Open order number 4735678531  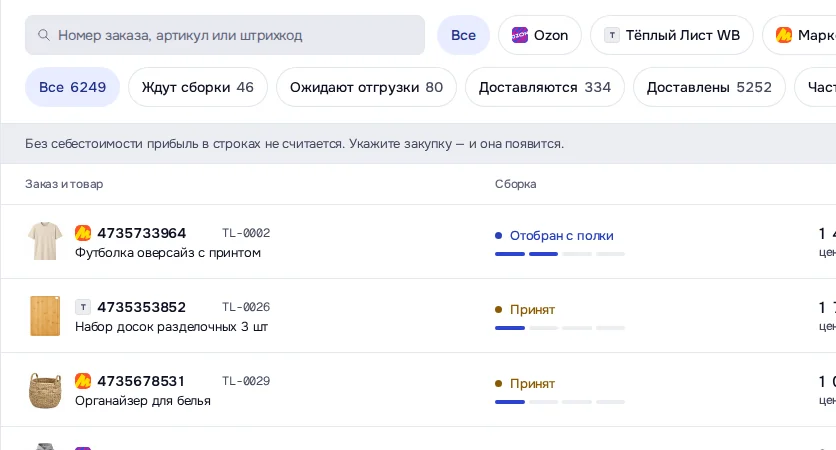click(141, 381)
